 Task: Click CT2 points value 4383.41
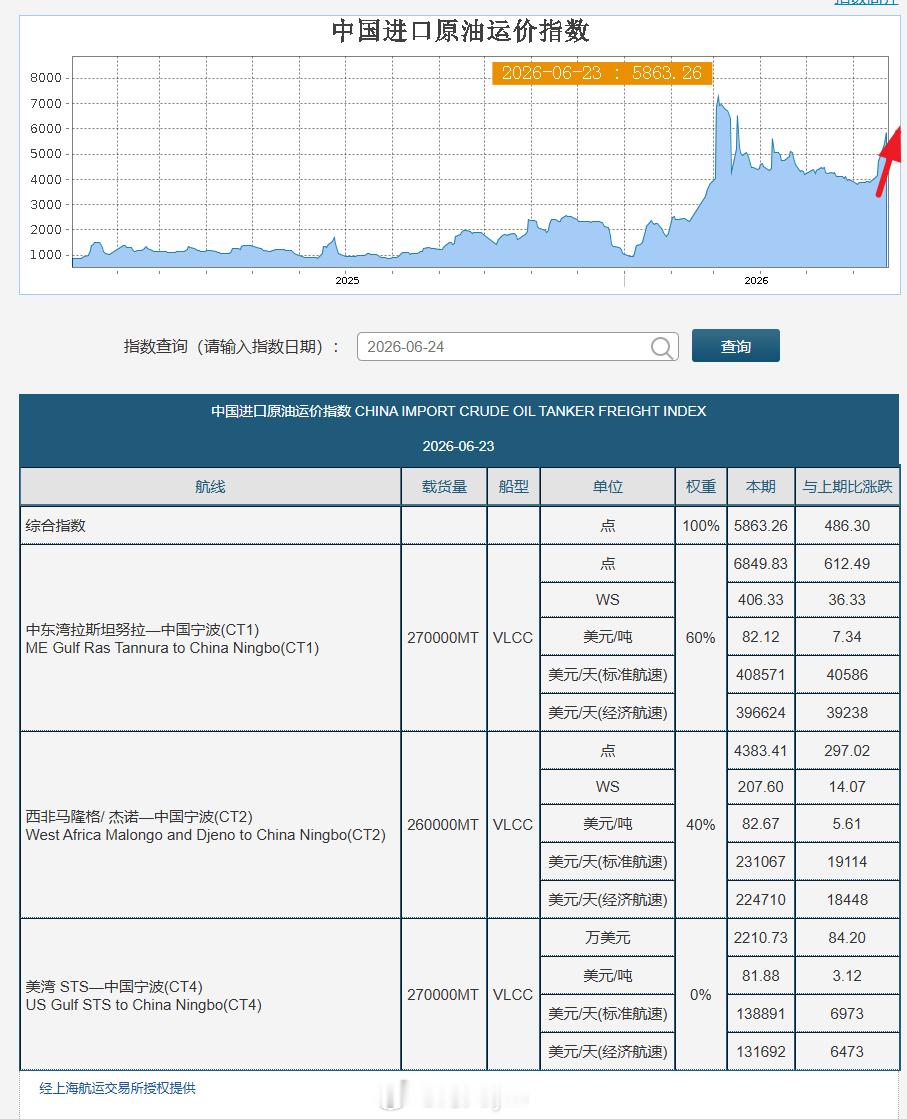[x=761, y=751]
